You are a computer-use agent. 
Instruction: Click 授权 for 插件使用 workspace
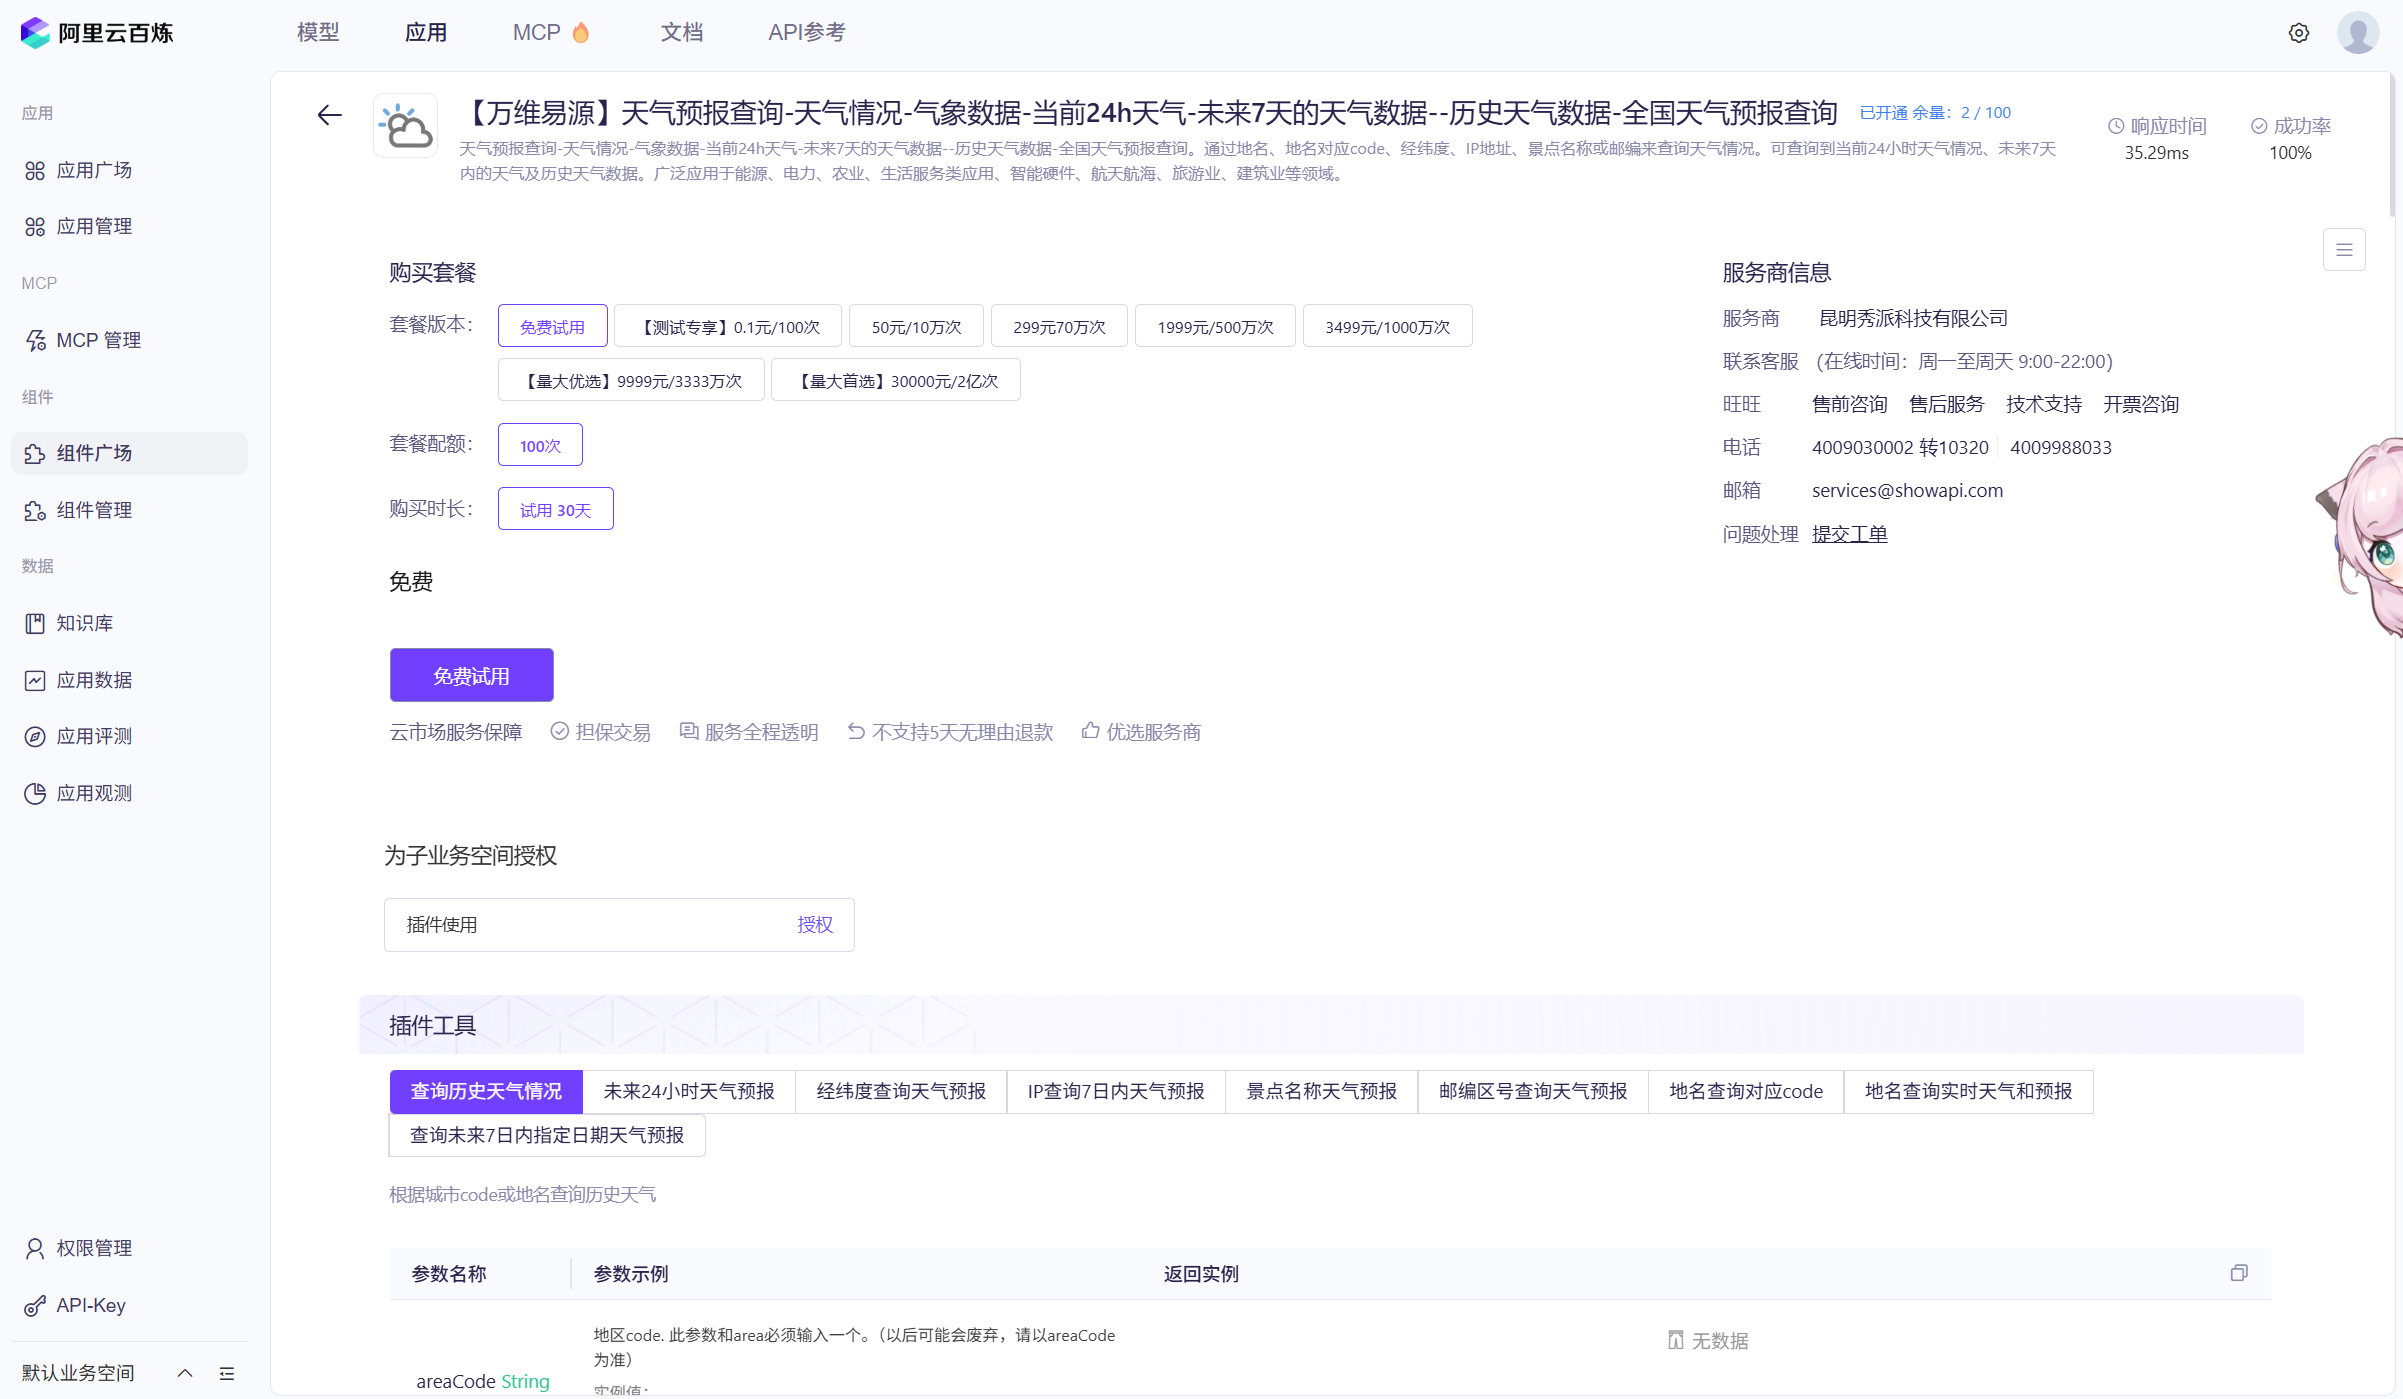tap(814, 925)
